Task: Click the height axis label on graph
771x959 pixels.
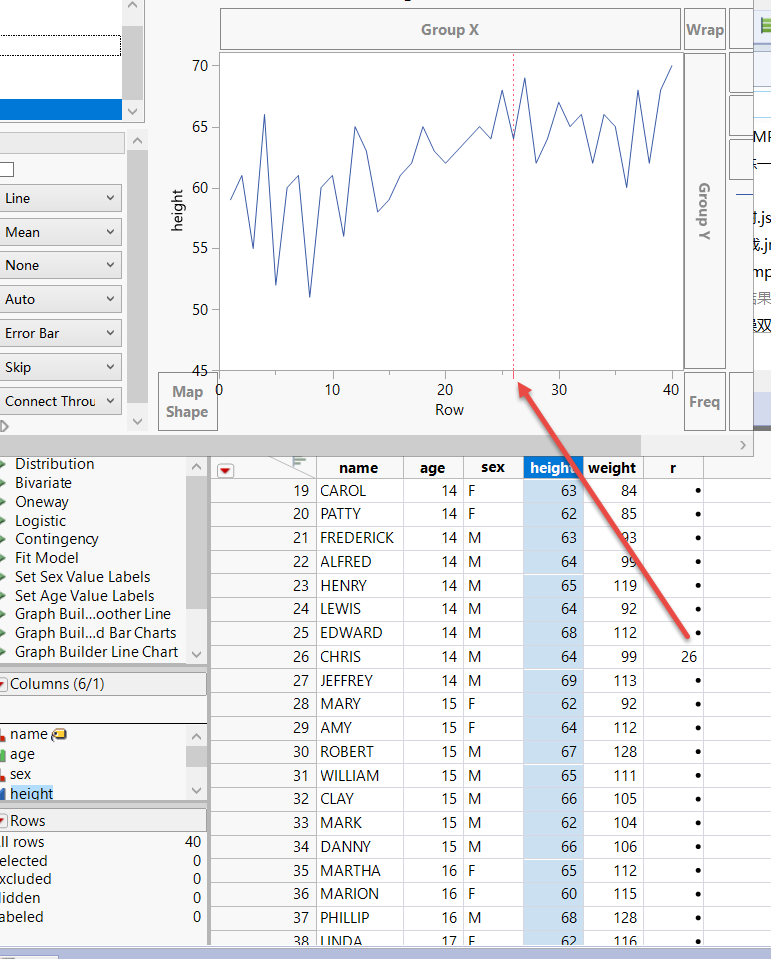Action: pos(177,210)
